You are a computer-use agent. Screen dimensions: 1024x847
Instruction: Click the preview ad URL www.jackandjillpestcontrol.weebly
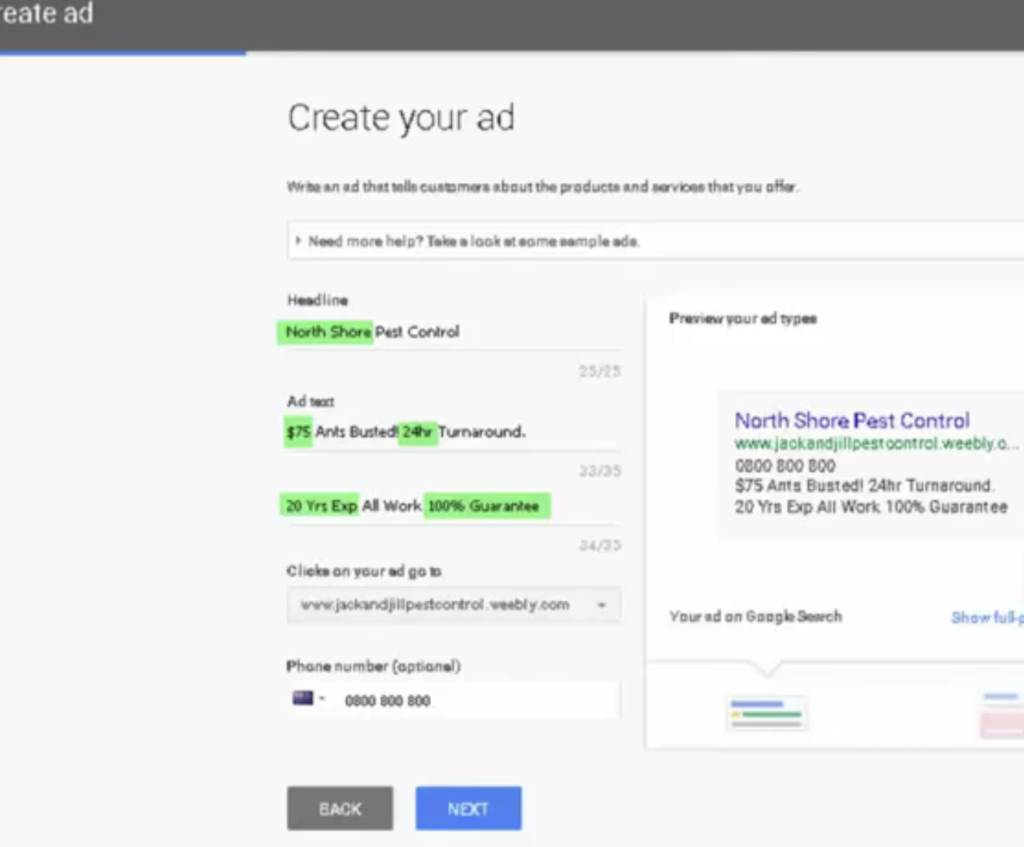pos(876,444)
